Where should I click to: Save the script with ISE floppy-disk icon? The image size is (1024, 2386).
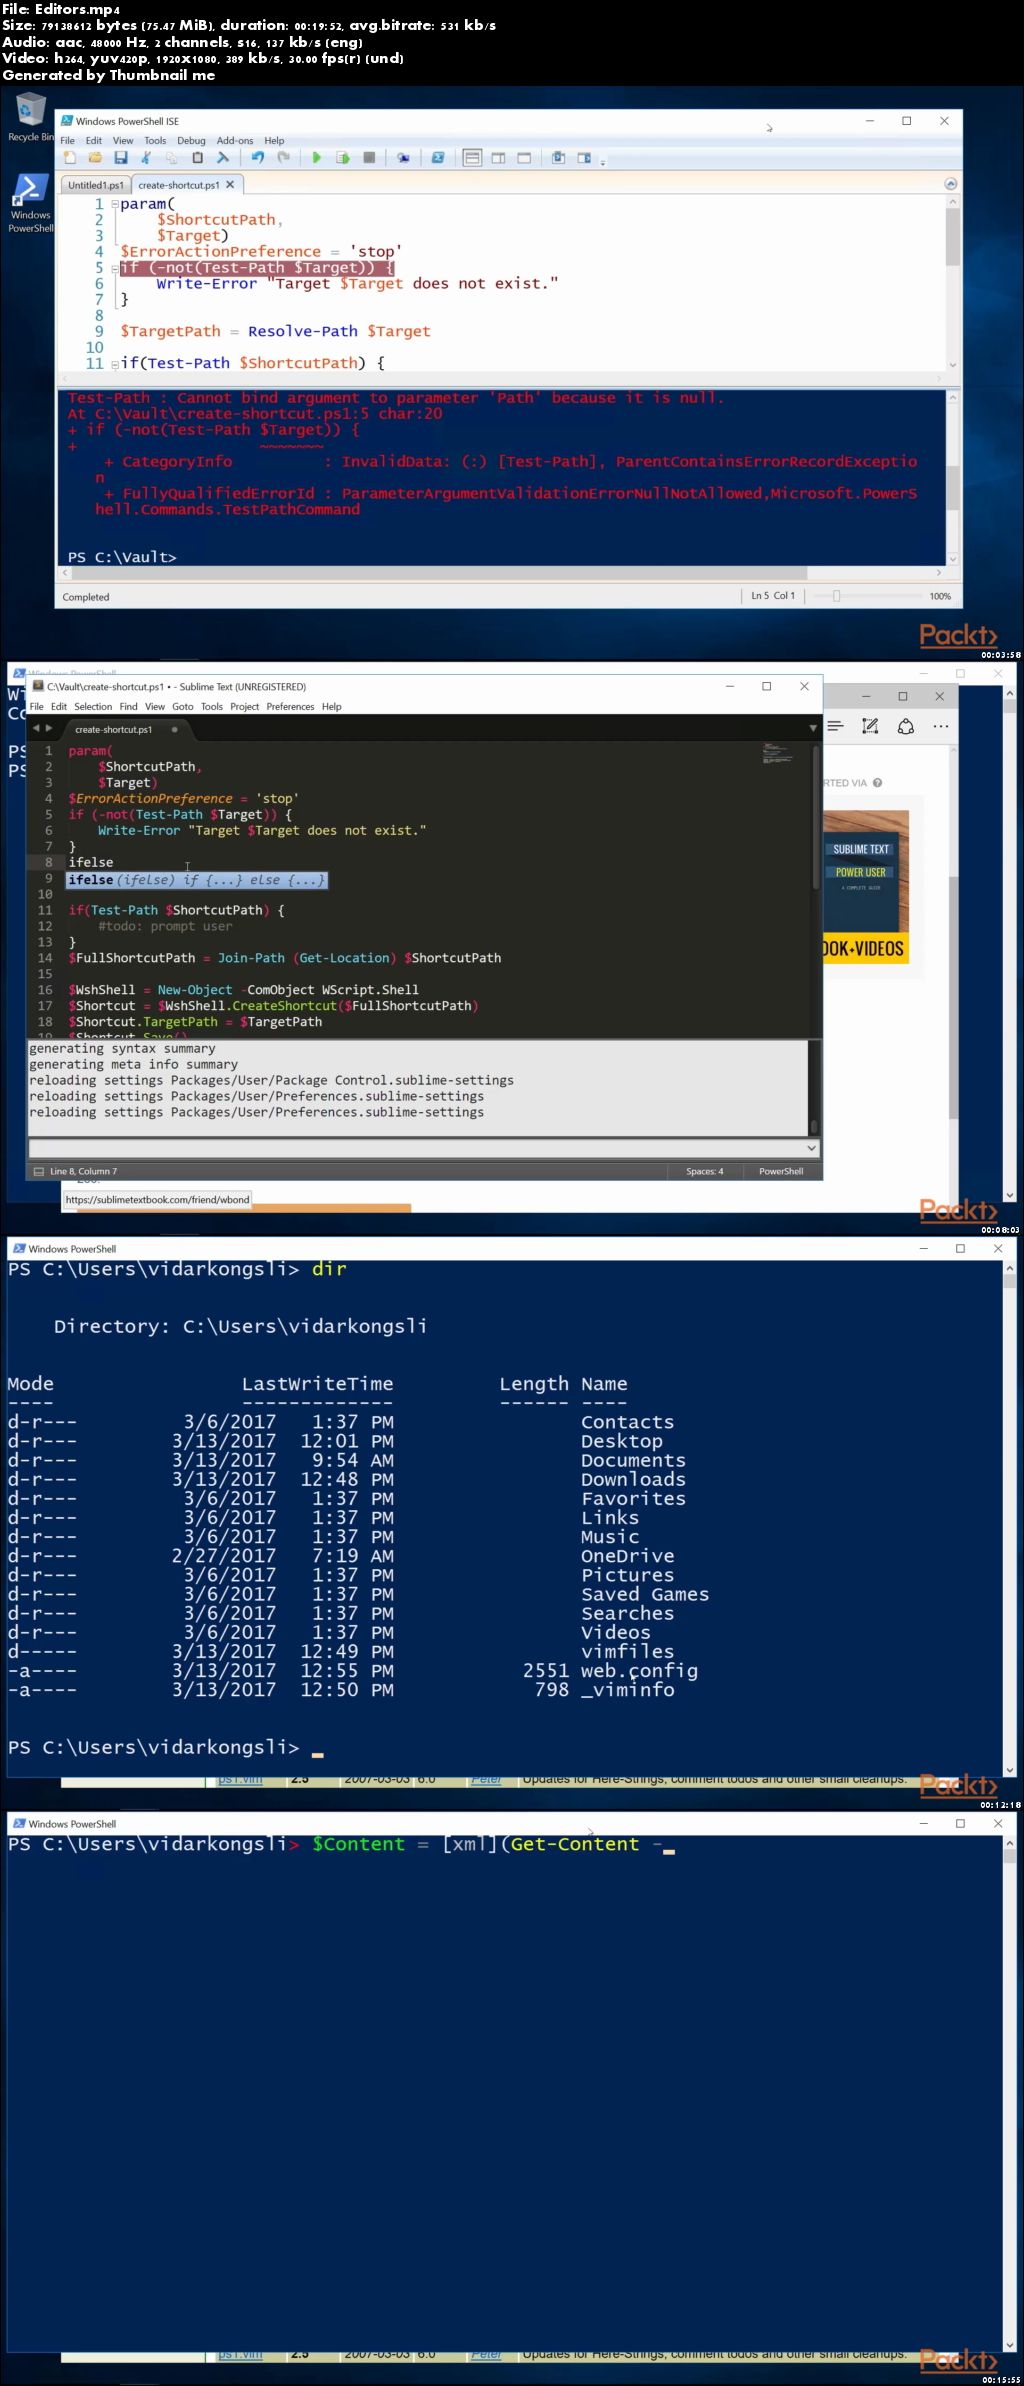(121, 158)
